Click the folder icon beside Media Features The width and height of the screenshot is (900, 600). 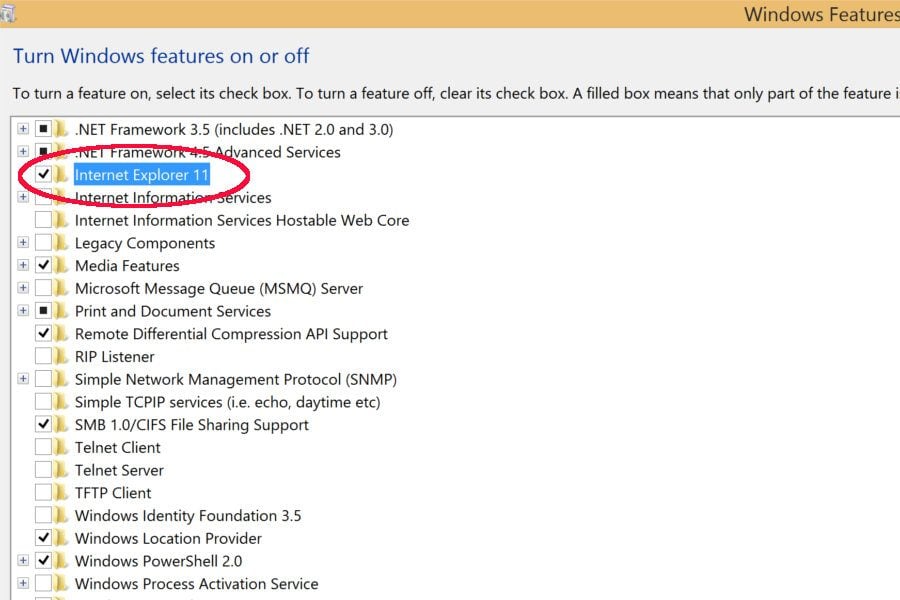point(61,265)
